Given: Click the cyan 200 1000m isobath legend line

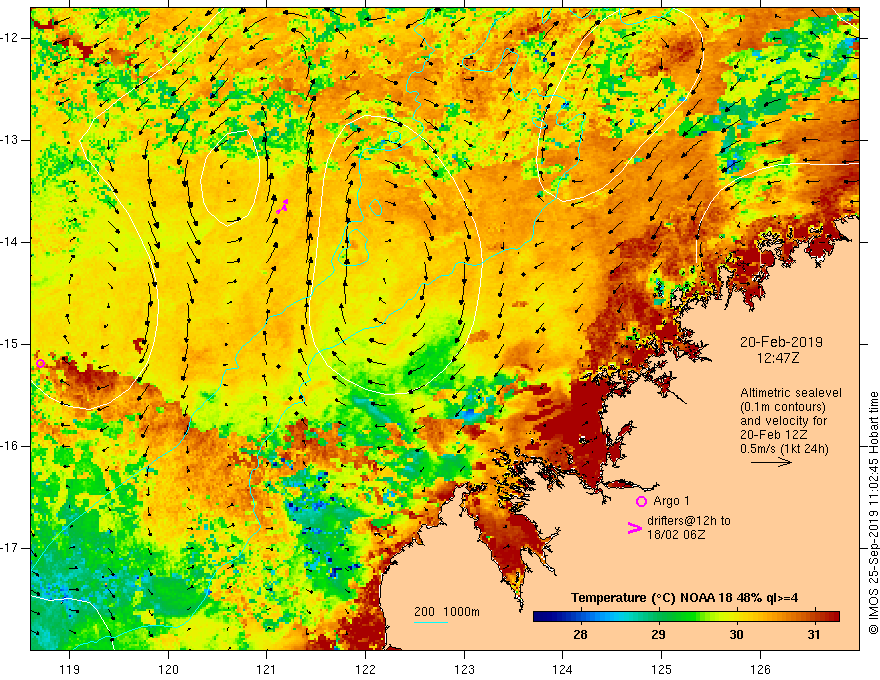Looking at the screenshot, I should pos(430,622).
